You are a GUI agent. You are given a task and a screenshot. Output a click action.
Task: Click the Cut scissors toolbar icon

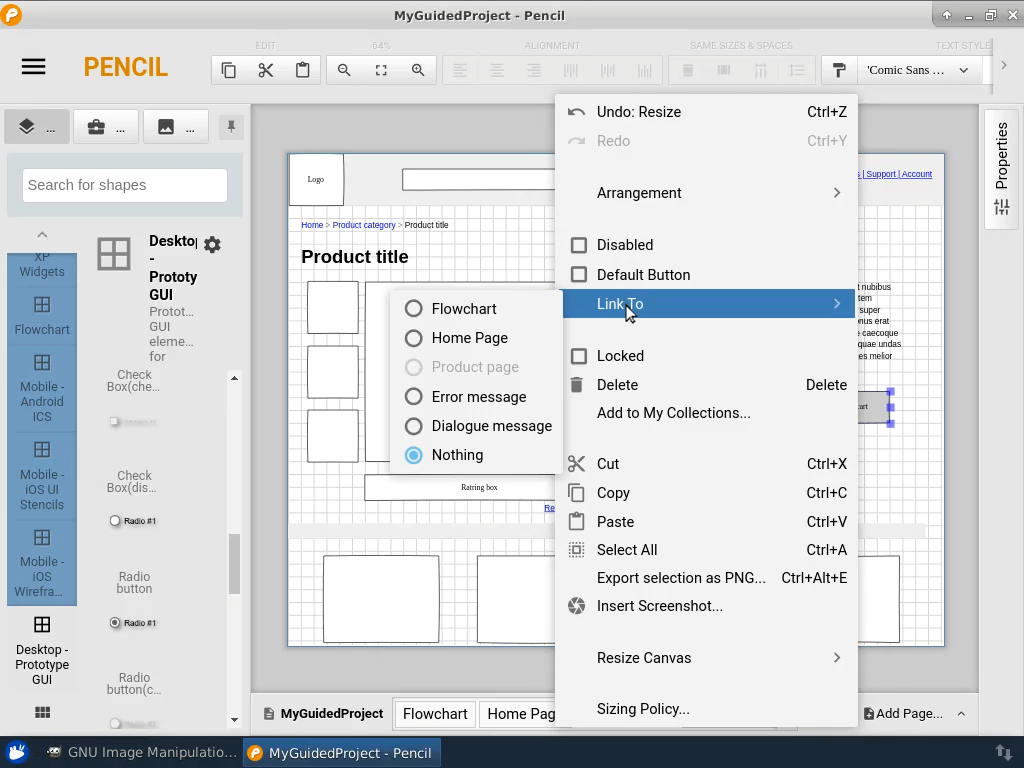click(266, 70)
